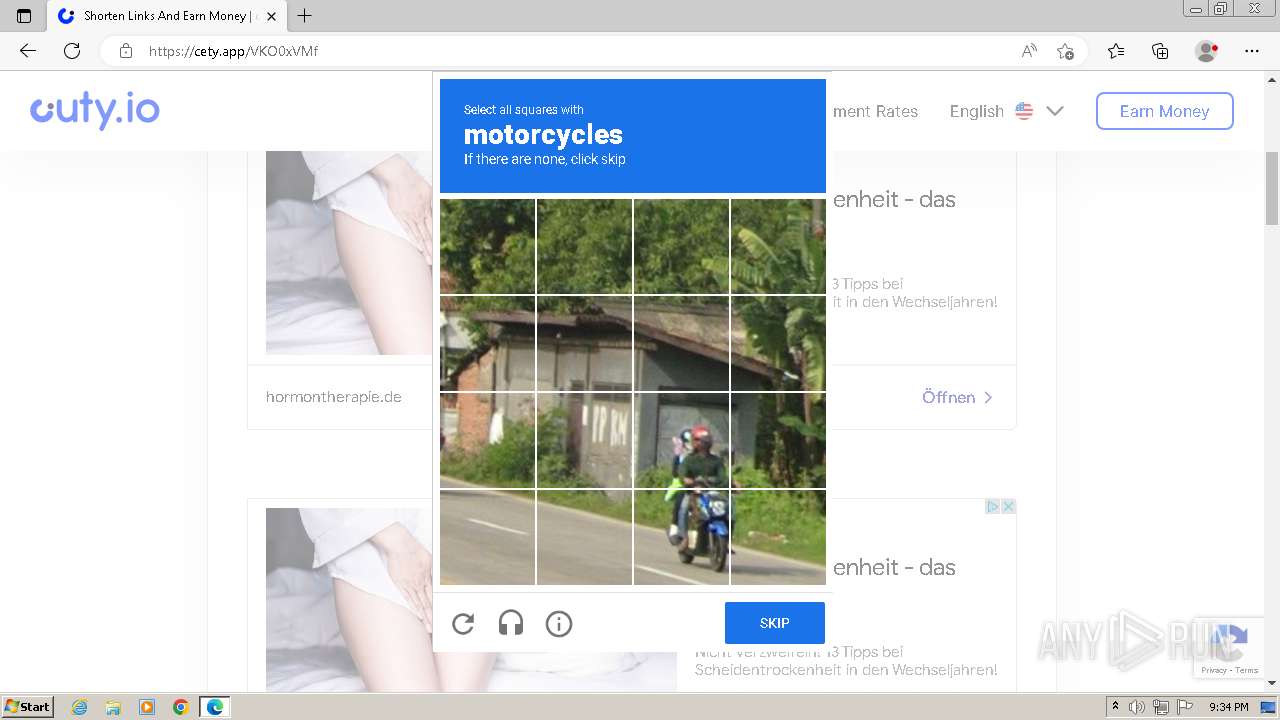The image size is (1280, 720).
Task: Click the SKIP button
Action: coord(775,623)
